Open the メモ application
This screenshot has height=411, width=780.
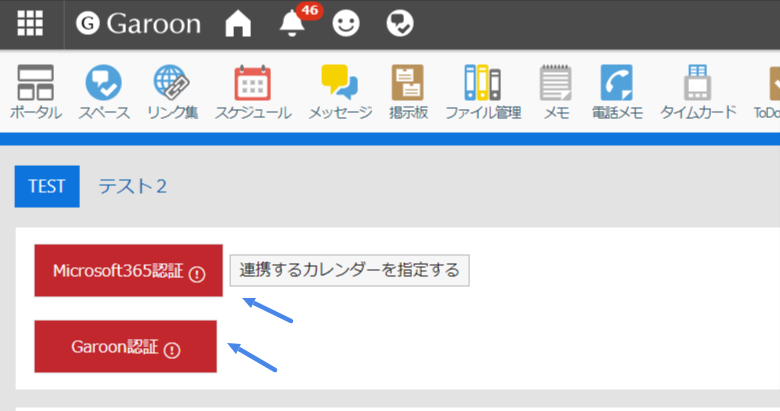click(x=556, y=92)
